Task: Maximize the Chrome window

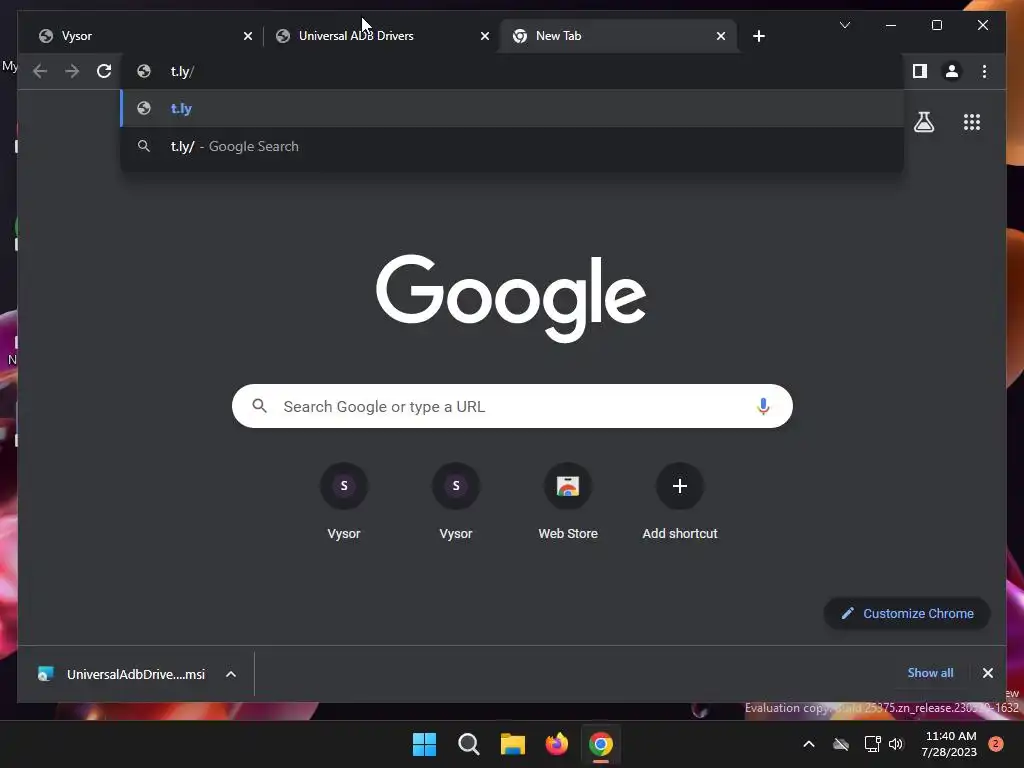Action: tap(936, 25)
